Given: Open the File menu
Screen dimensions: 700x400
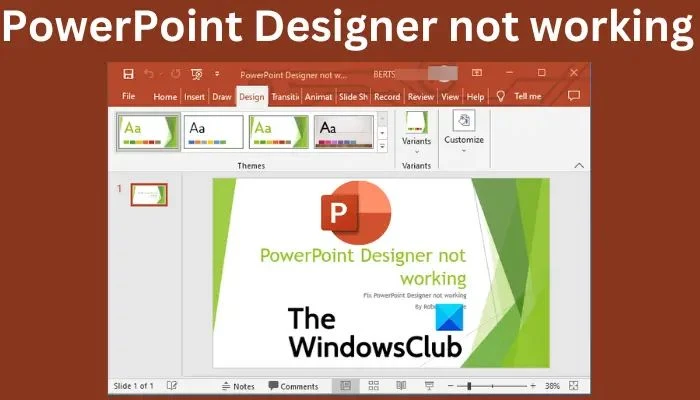Looking at the screenshot, I should pos(128,97).
